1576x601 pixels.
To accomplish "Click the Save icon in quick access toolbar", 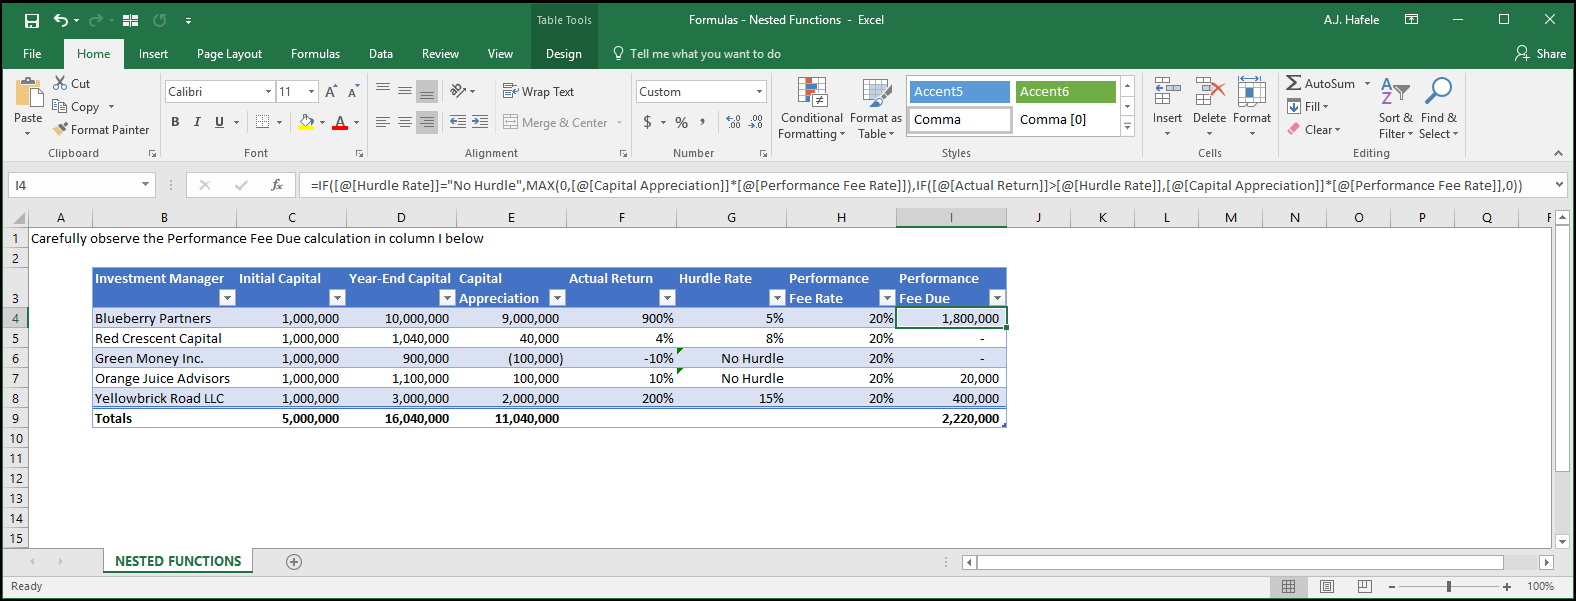I will pyautogui.click(x=32, y=20).
